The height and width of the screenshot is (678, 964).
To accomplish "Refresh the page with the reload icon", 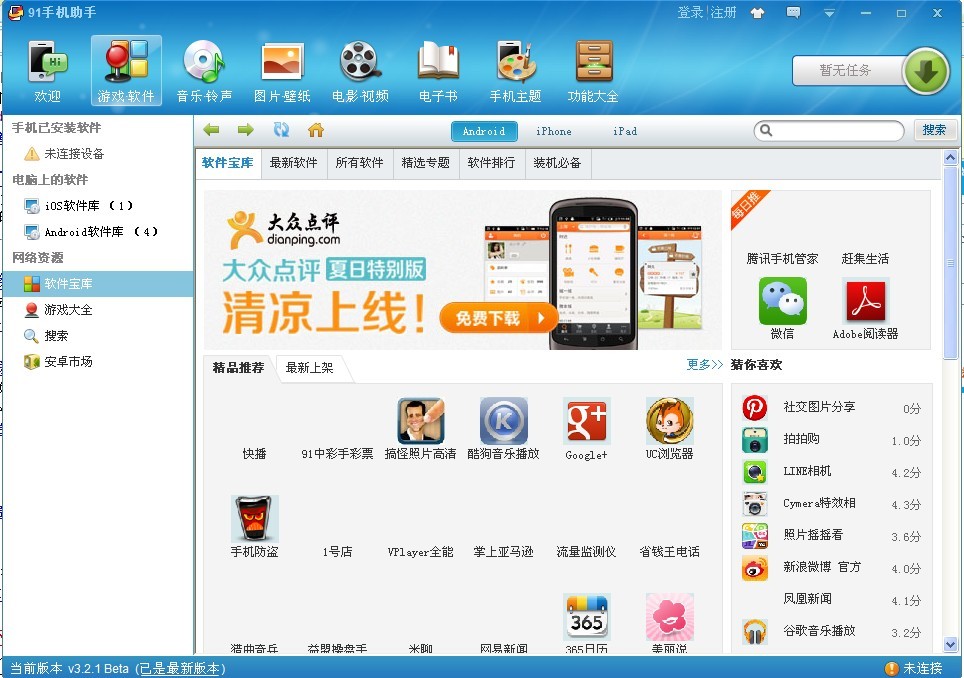I will (x=281, y=130).
